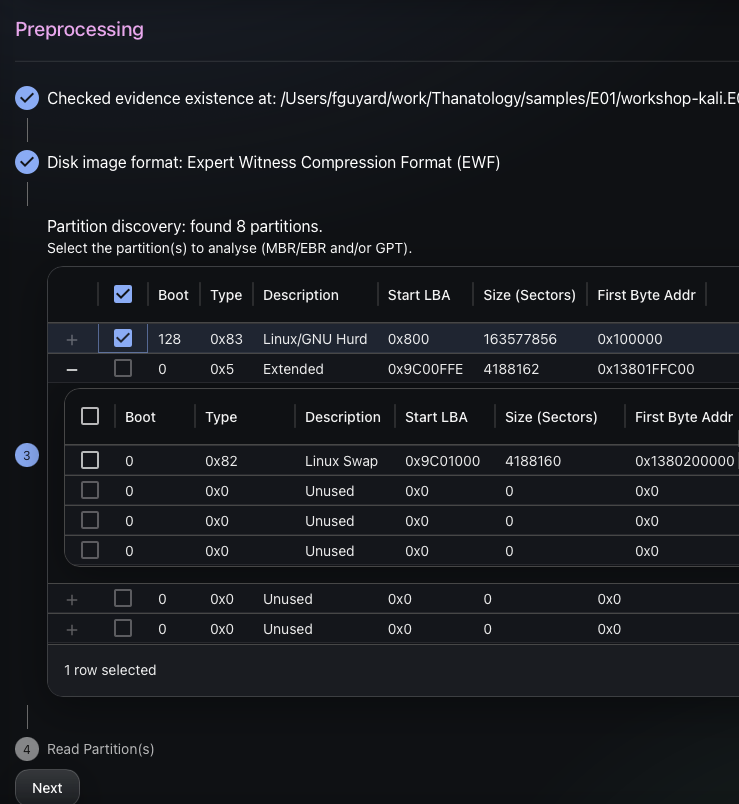Sort by Start LBA column in main table
The width and height of the screenshot is (739, 804).
(x=419, y=295)
